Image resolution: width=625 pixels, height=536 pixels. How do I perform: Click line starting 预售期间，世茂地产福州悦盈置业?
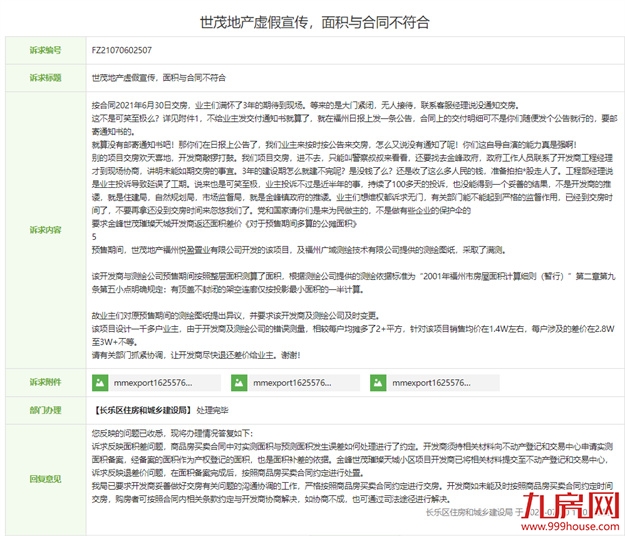coord(299,250)
